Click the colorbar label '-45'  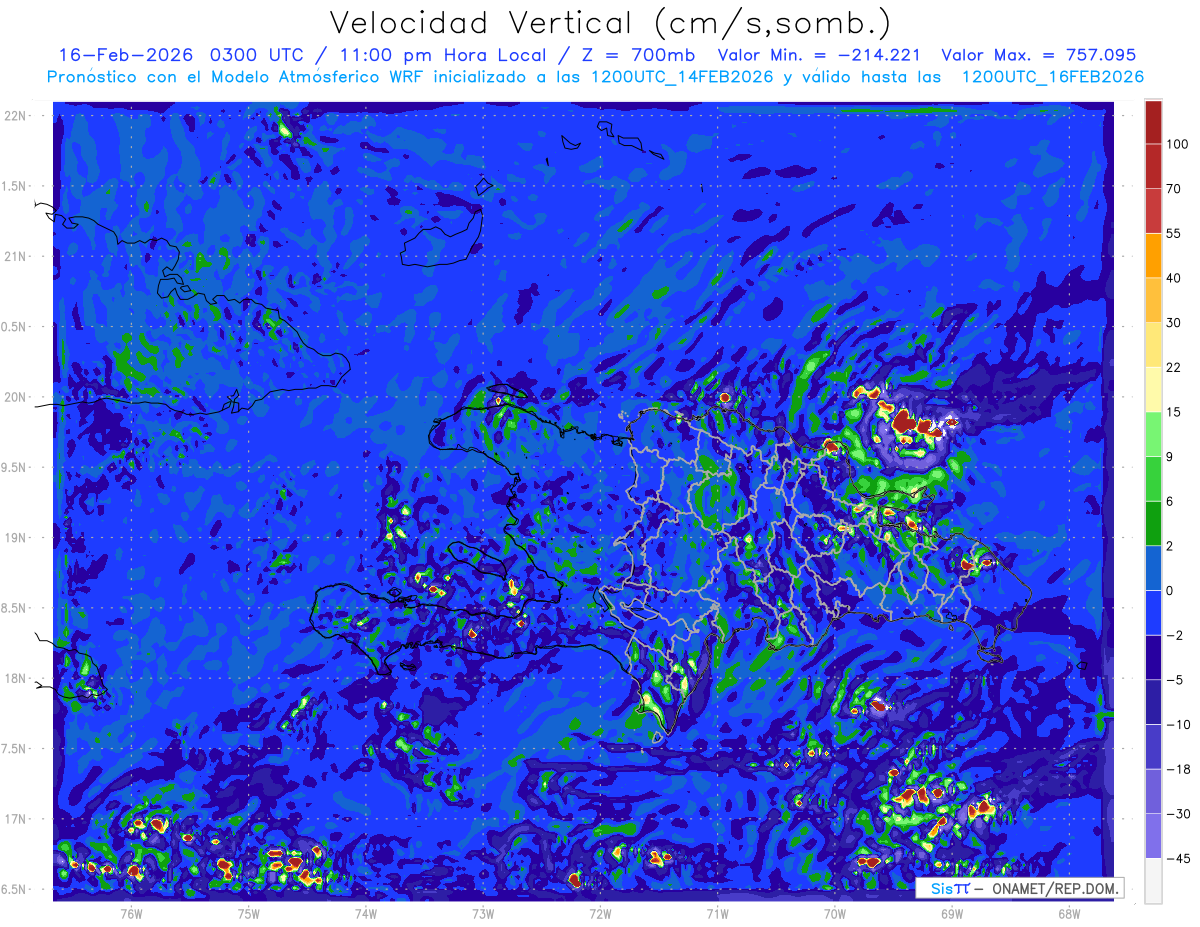pos(1177,858)
